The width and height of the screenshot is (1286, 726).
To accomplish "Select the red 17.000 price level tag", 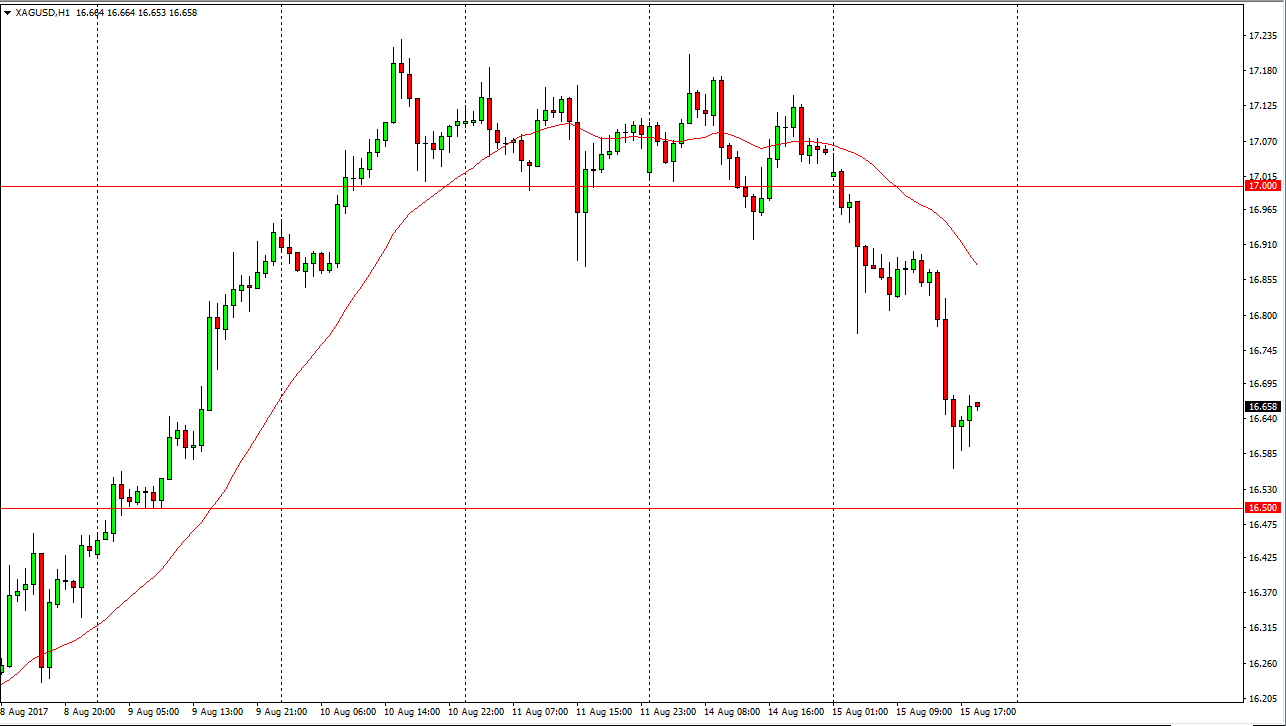I will point(1262,186).
